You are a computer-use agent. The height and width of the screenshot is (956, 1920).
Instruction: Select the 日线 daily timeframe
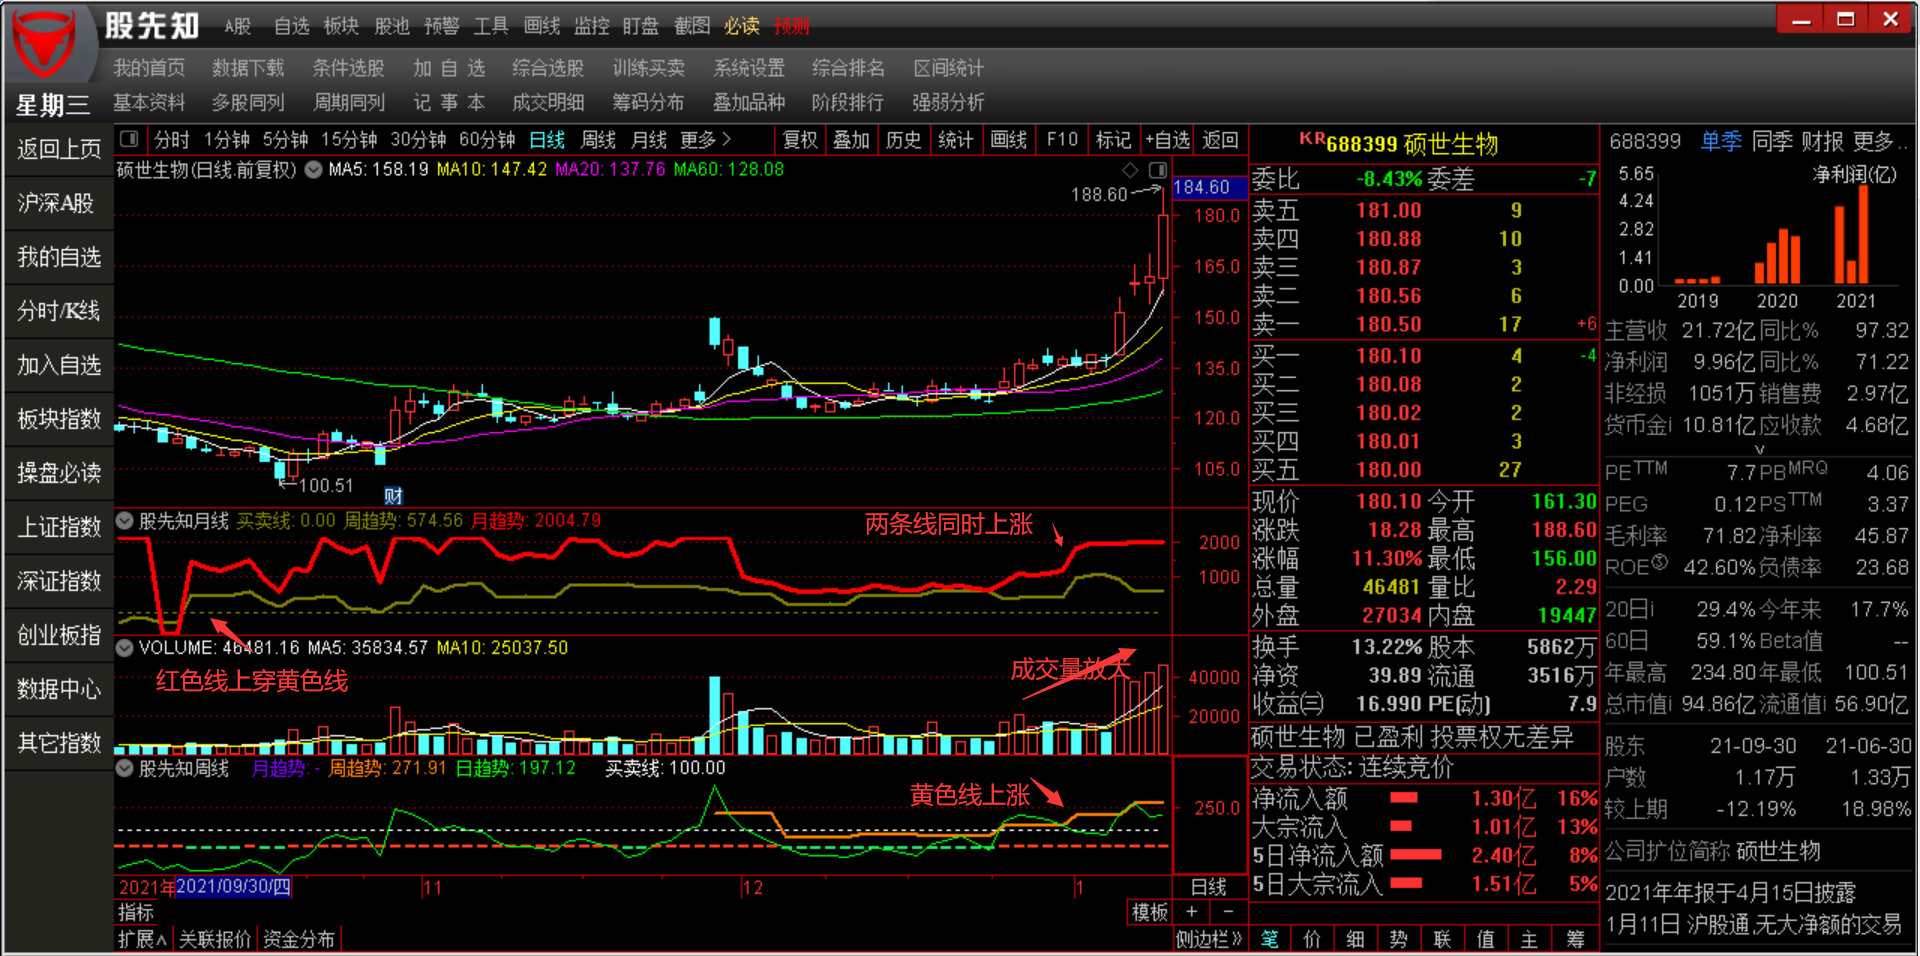[x=547, y=140]
